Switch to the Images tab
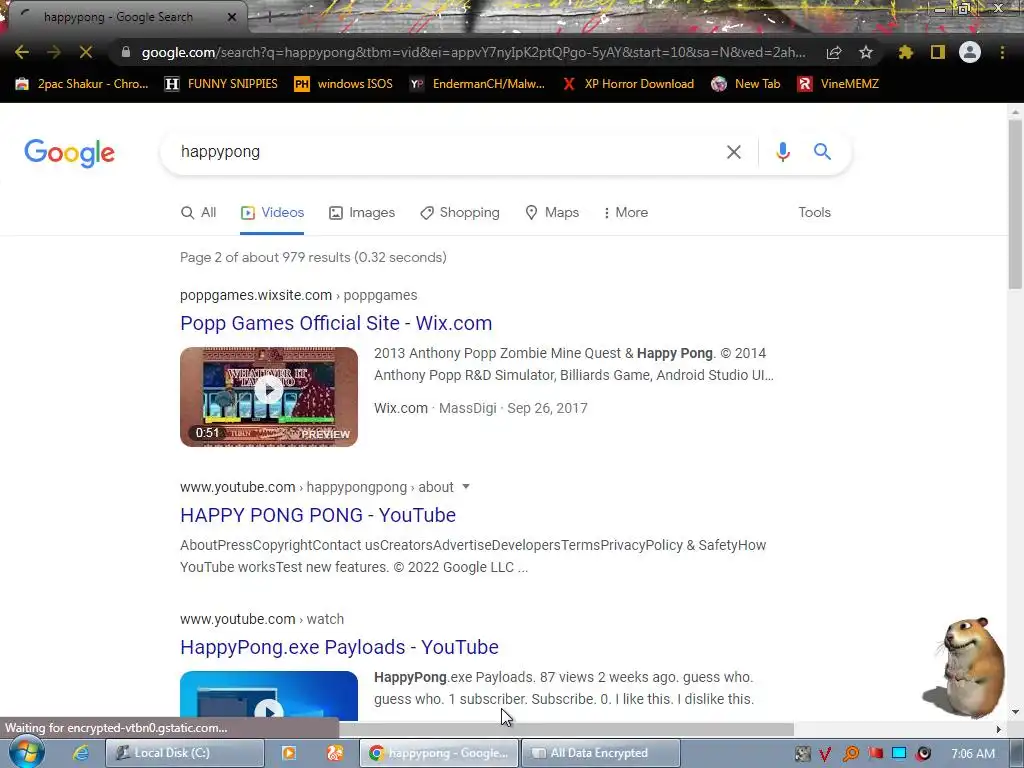Image resolution: width=1024 pixels, height=768 pixels. [x=362, y=213]
